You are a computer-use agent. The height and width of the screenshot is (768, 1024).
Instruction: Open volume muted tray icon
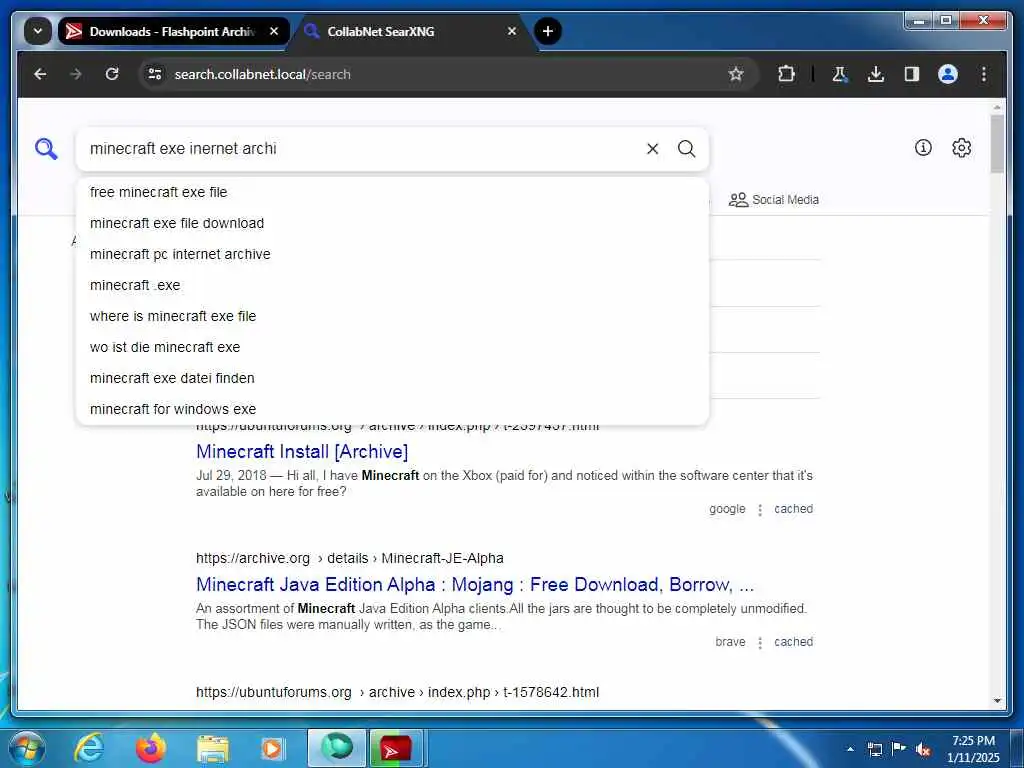point(923,749)
